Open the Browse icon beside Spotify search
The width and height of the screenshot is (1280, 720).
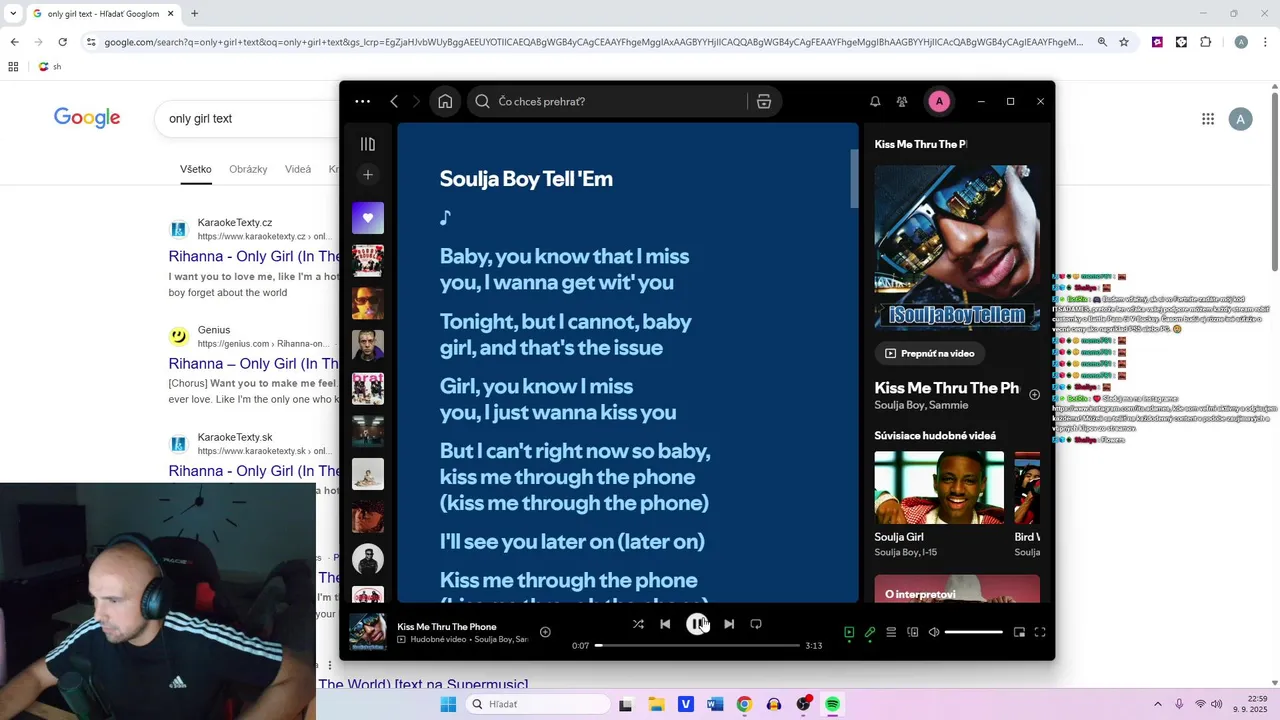pyautogui.click(x=764, y=101)
